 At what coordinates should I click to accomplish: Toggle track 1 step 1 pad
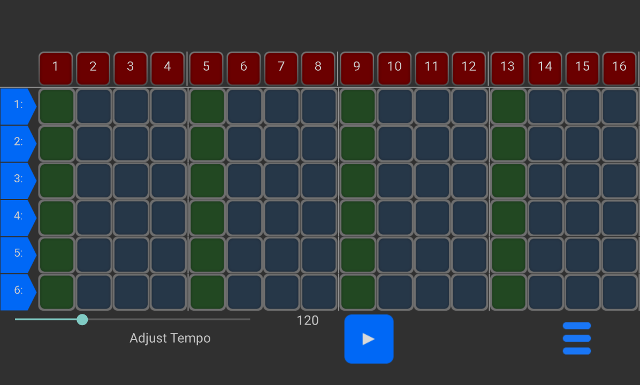pyautogui.click(x=56, y=107)
